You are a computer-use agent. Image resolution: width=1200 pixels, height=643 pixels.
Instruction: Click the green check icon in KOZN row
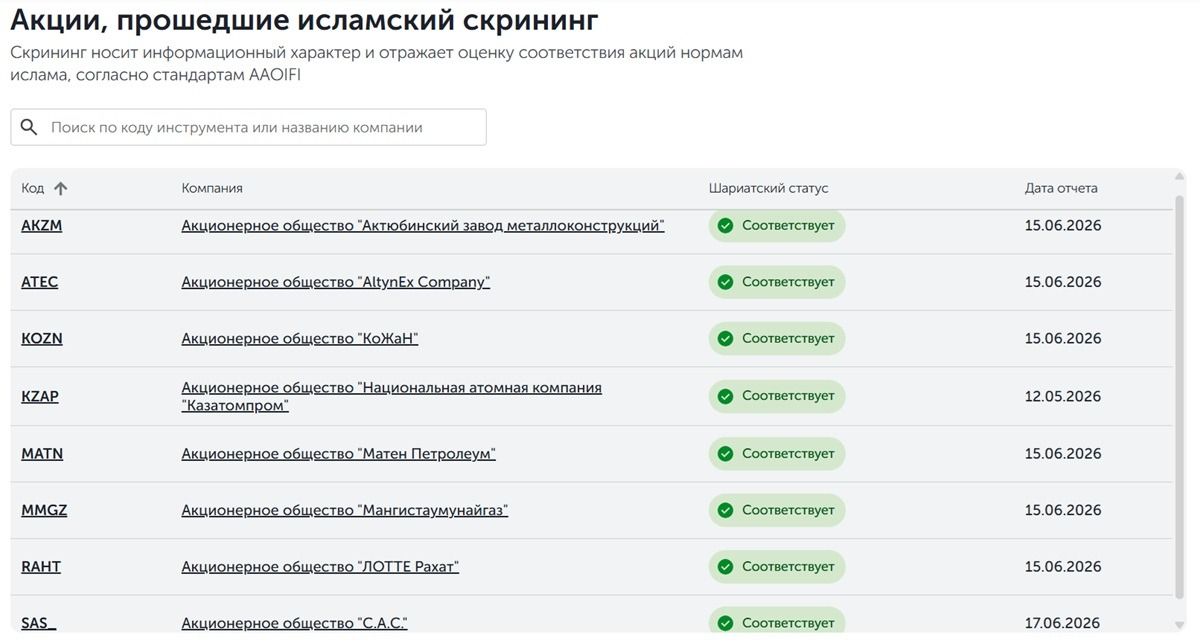726,339
